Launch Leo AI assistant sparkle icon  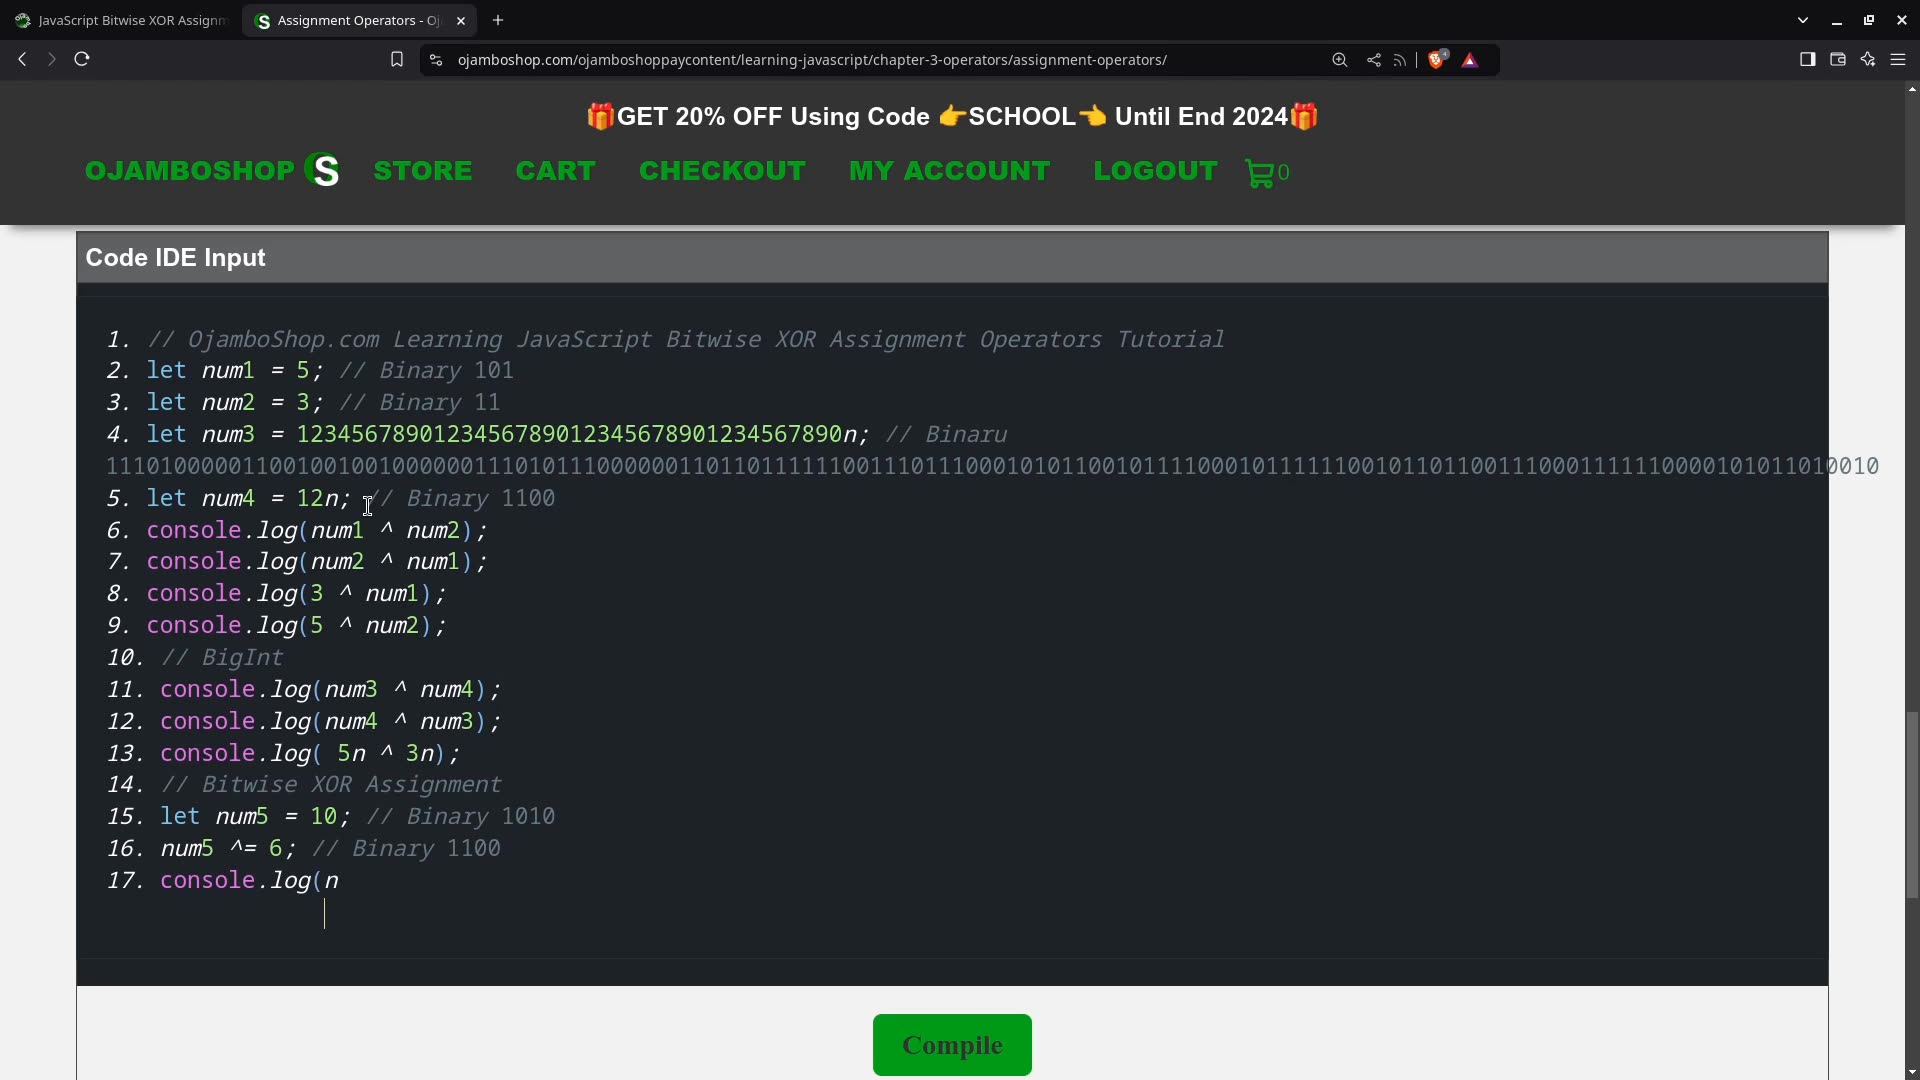pyautogui.click(x=1868, y=59)
